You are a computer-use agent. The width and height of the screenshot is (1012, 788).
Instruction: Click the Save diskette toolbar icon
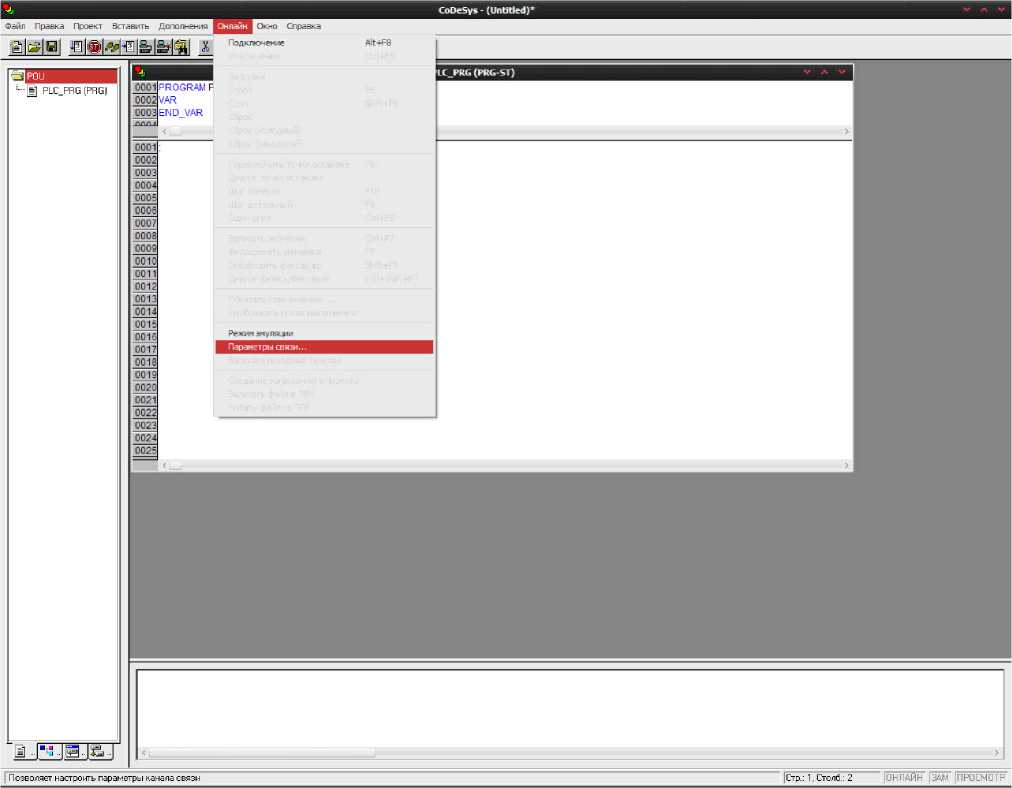tap(52, 47)
